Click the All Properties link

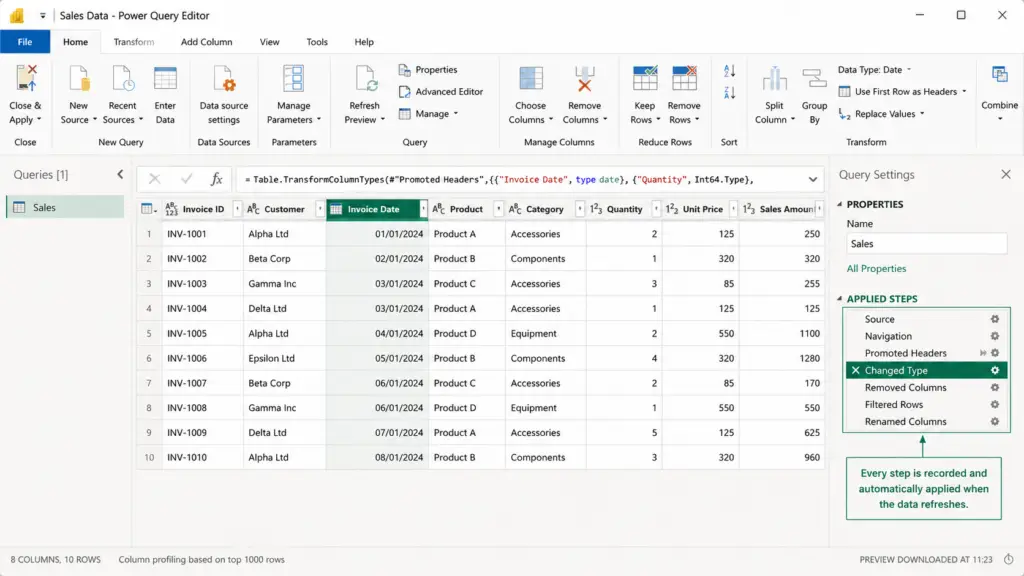[x=876, y=268]
